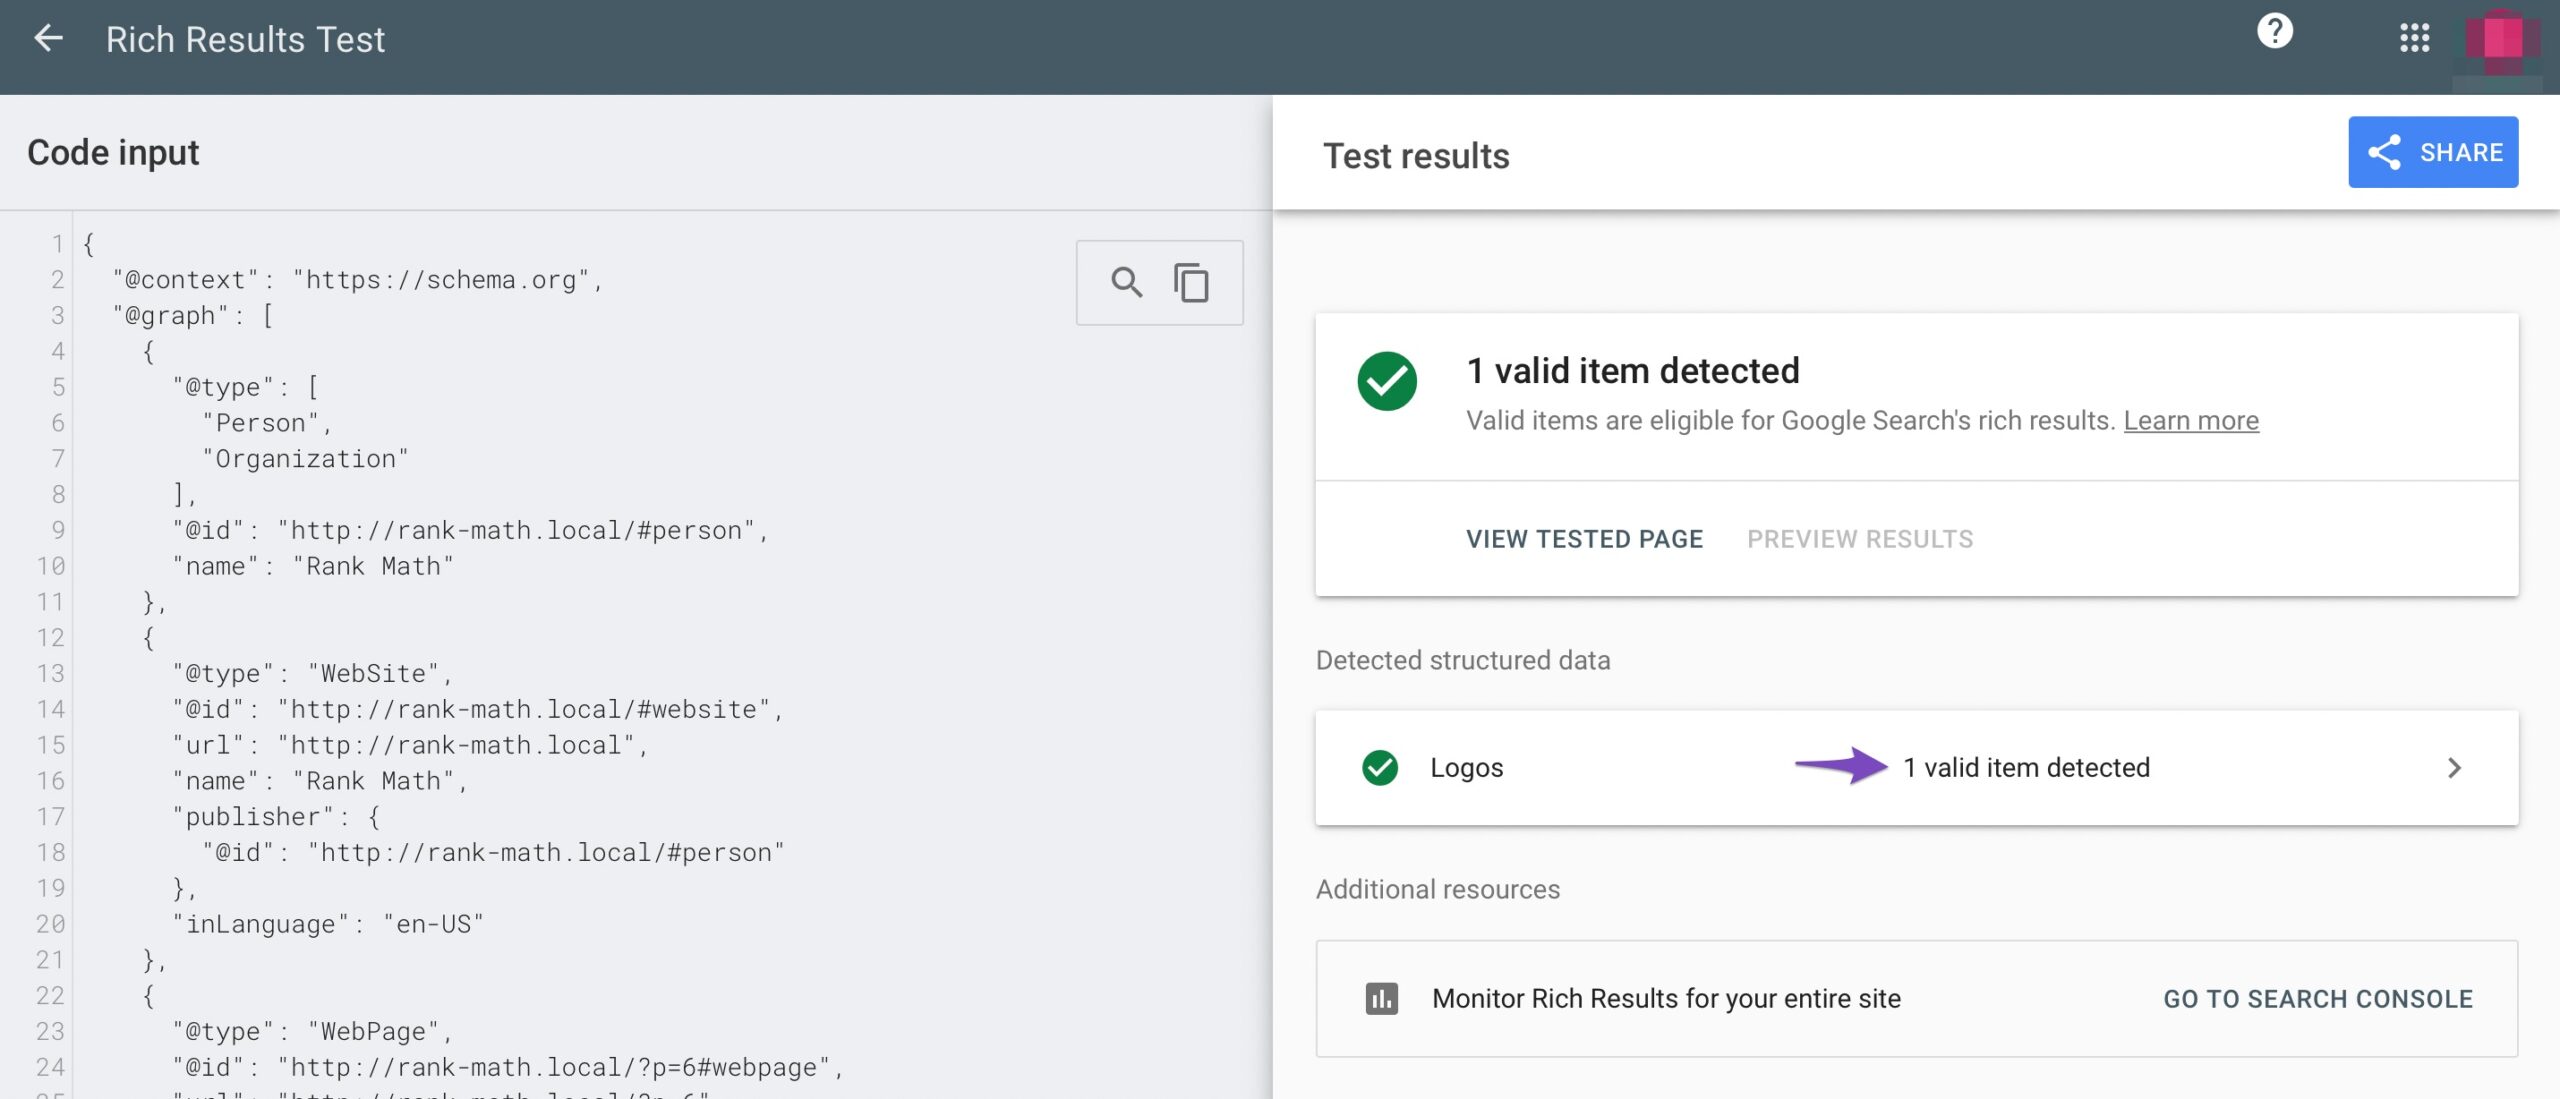Open PREVIEW RESULTS
The height and width of the screenshot is (1099, 2560).
tap(1860, 539)
